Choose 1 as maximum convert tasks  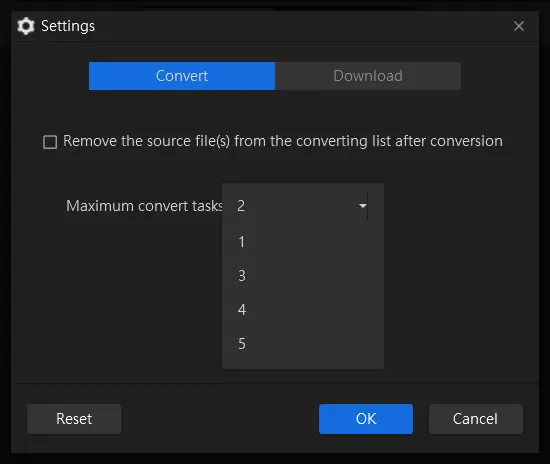tap(303, 242)
